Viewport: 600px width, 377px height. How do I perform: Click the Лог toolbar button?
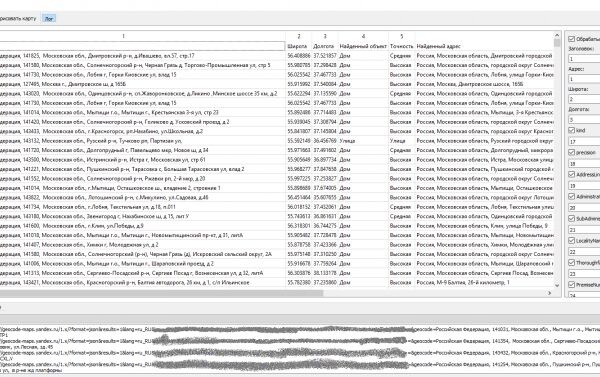tap(49, 18)
